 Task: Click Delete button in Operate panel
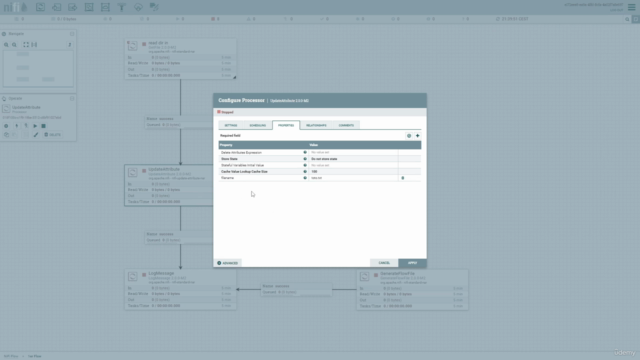pos(53,135)
